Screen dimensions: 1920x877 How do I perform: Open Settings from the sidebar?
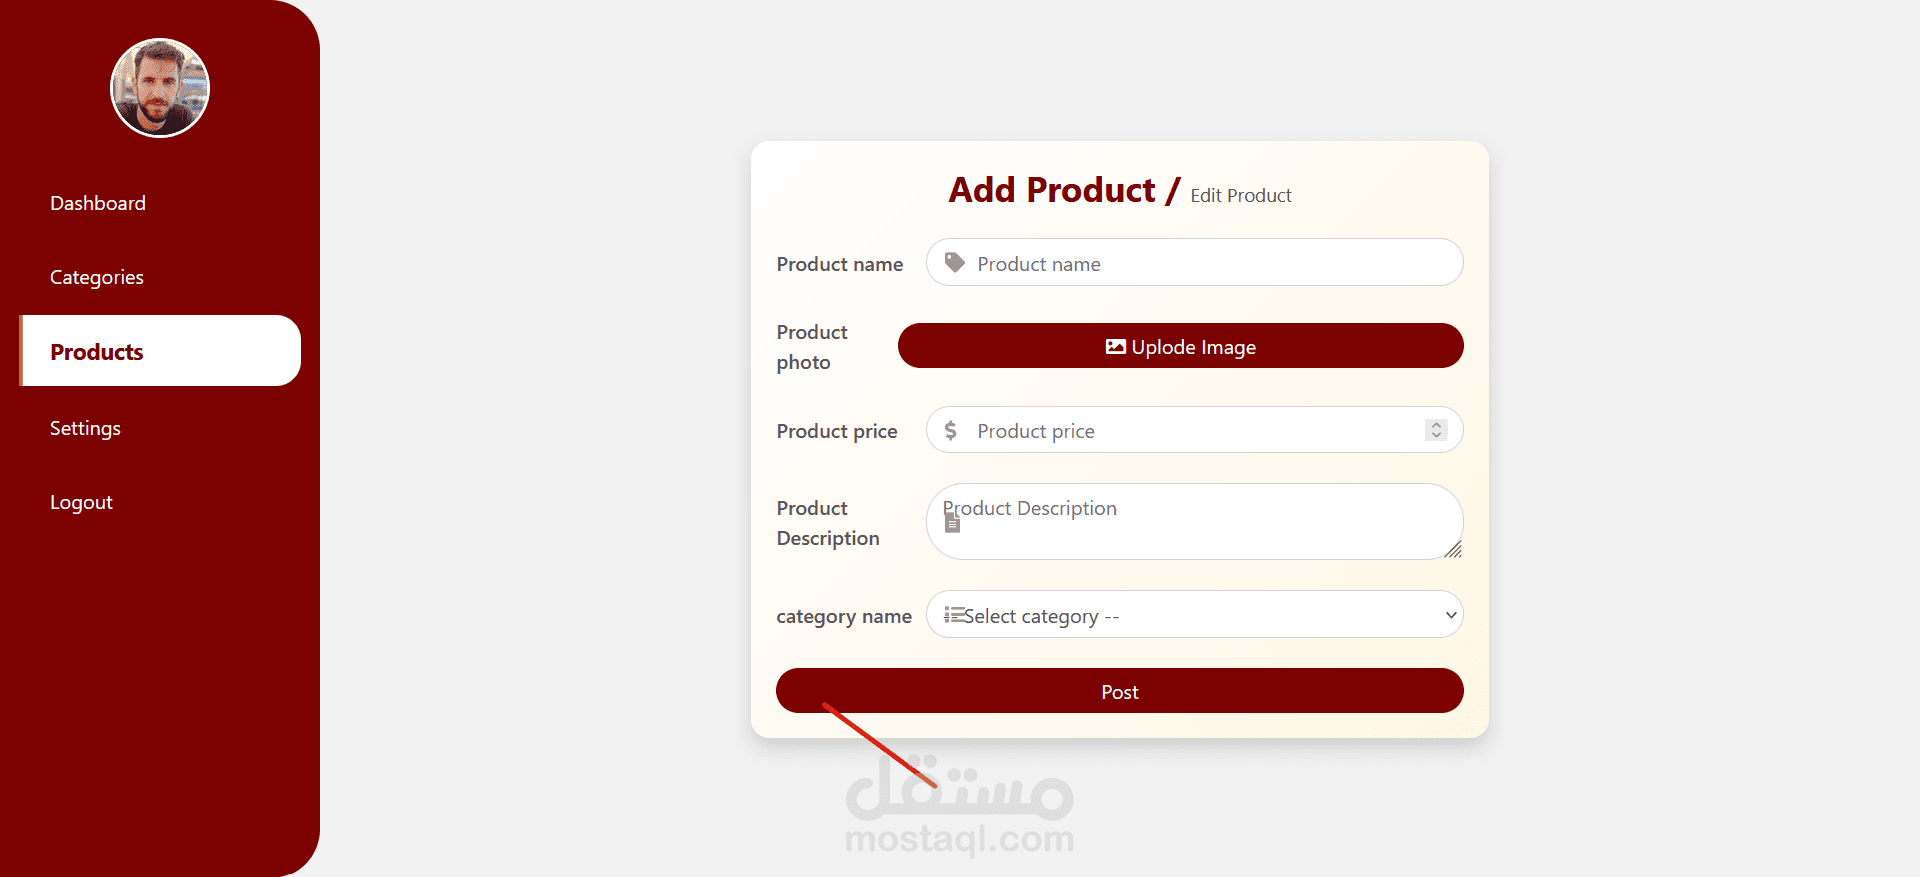coord(85,428)
